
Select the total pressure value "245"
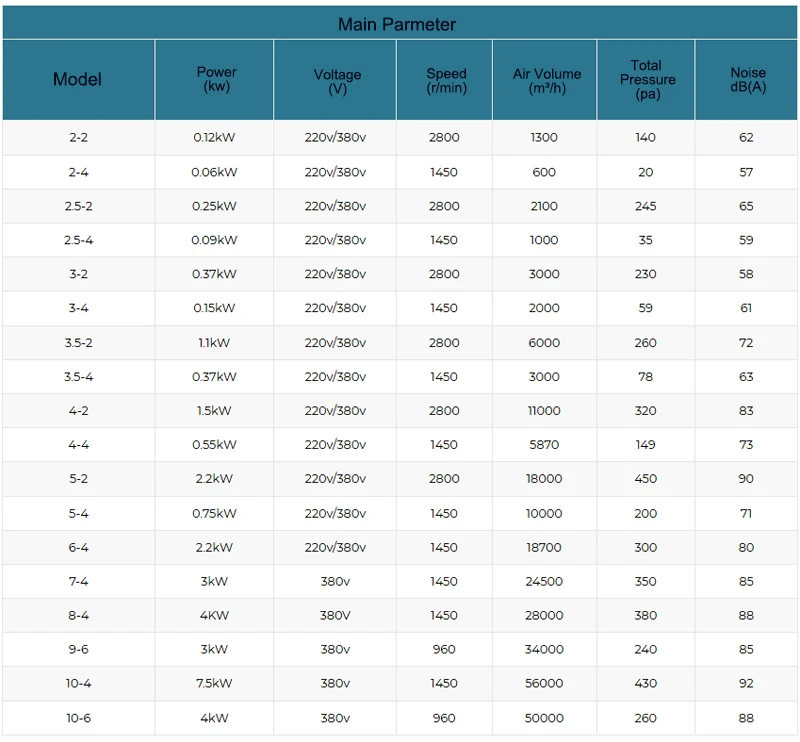click(x=645, y=206)
